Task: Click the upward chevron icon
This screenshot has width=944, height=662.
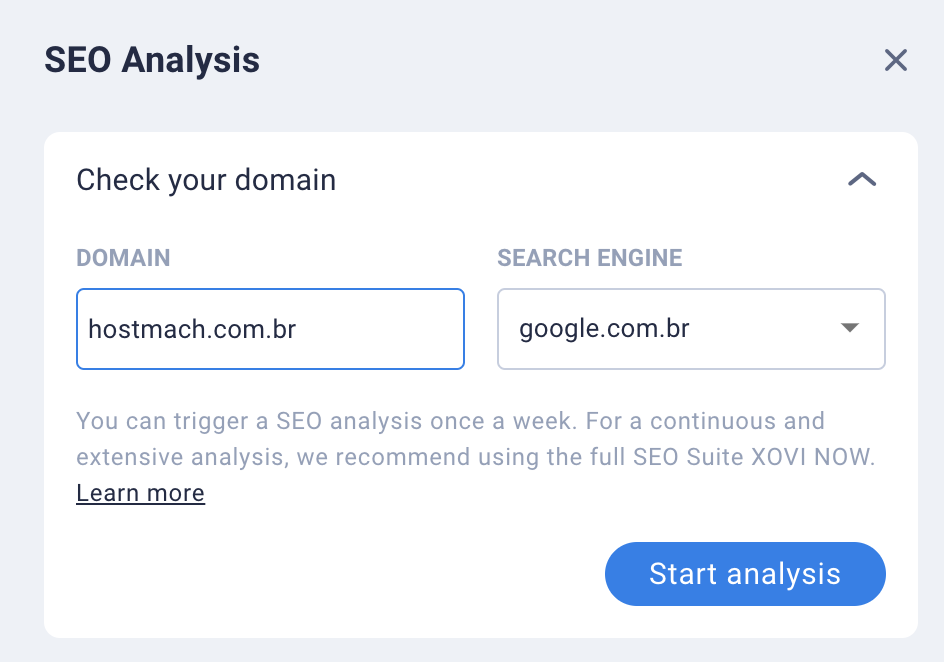Action: click(862, 179)
